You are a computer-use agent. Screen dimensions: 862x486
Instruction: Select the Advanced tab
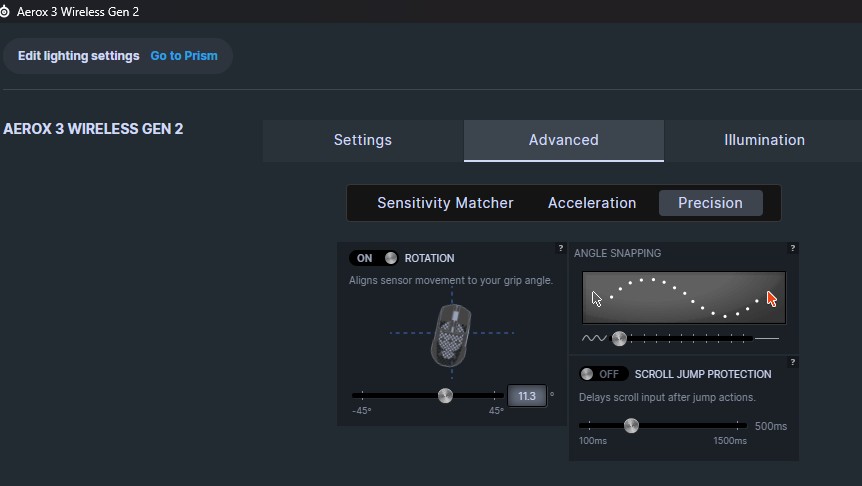[563, 140]
